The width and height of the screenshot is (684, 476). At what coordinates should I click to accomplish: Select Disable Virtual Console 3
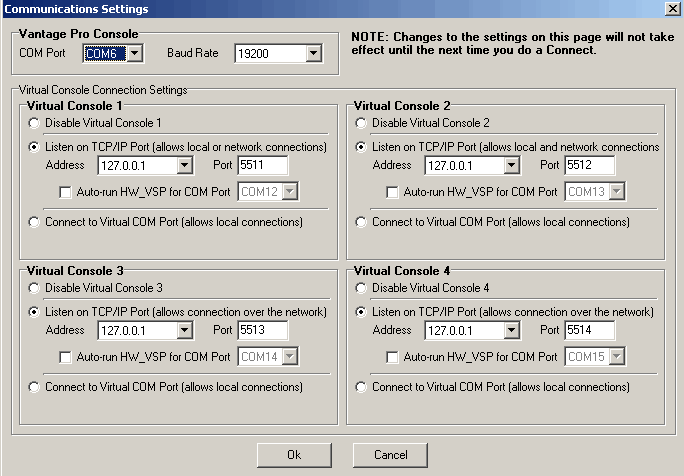[x=36, y=288]
